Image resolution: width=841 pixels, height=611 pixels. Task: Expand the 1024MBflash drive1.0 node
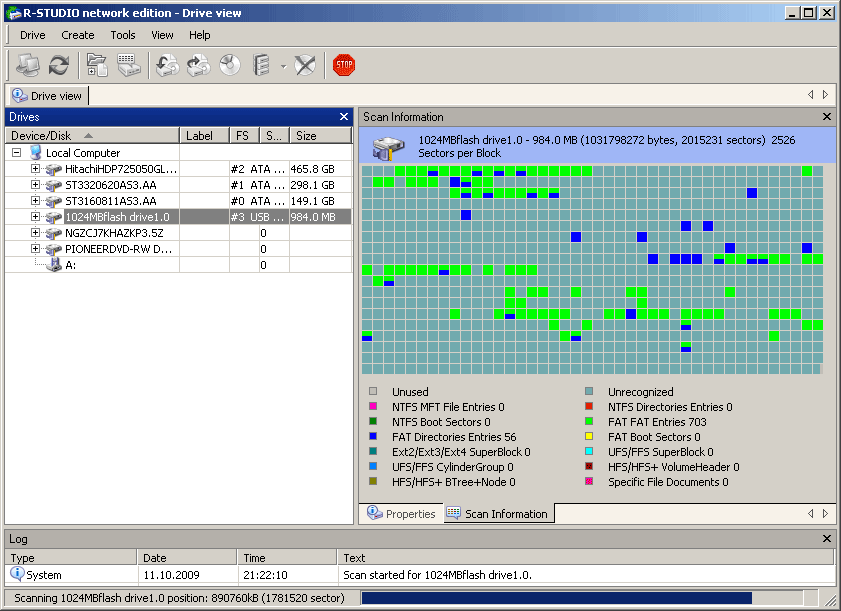point(35,217)
